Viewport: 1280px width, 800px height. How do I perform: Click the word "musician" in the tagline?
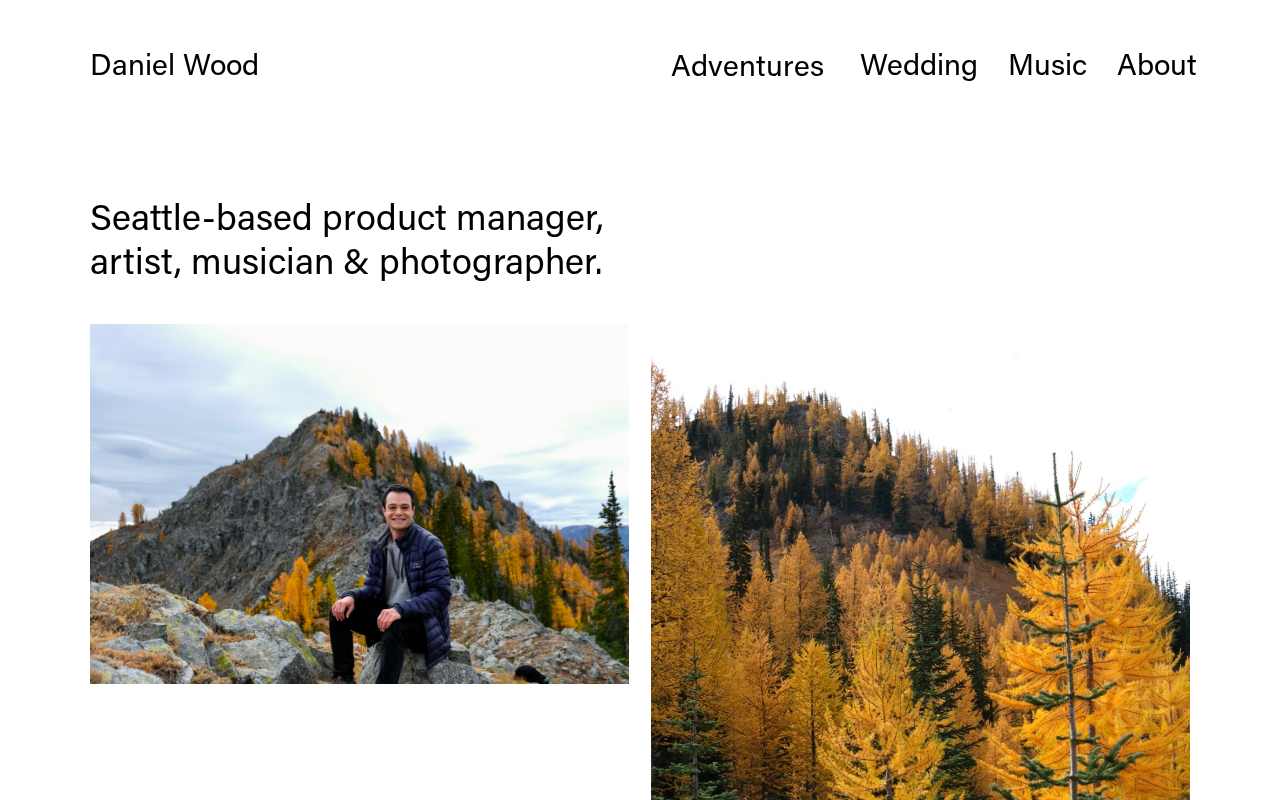click(x=262, y=262)
